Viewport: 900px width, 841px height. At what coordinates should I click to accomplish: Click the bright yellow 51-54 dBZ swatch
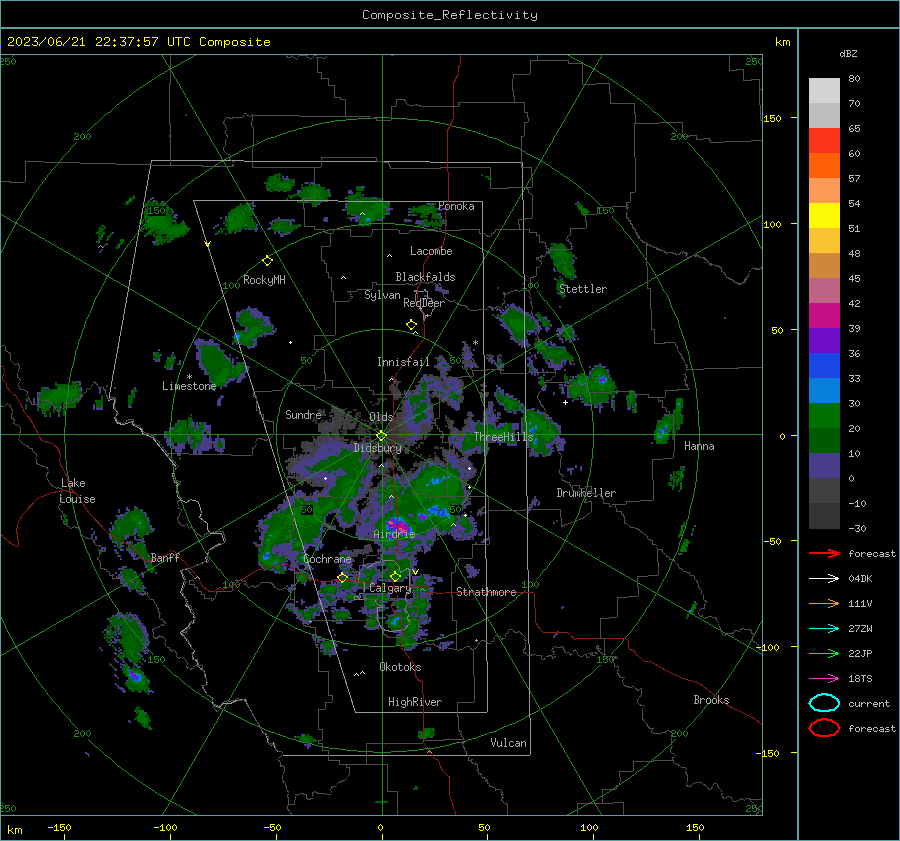(x=824, y=216)
